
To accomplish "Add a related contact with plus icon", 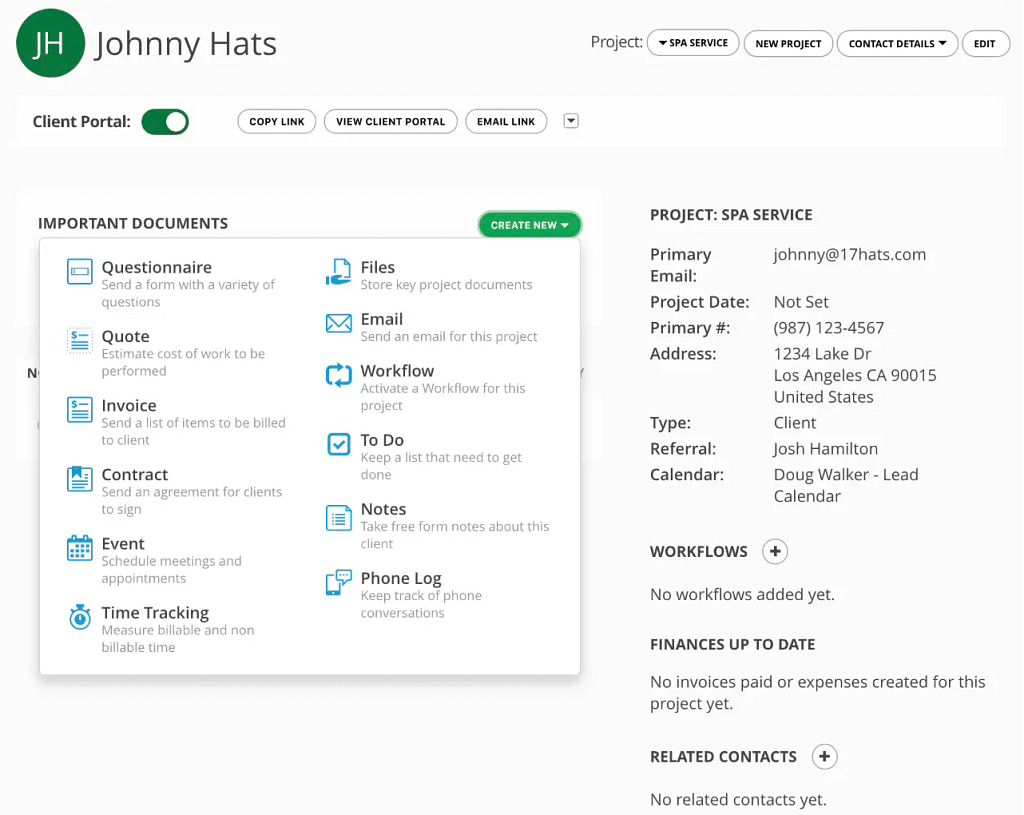I will [x=824, y=757].
